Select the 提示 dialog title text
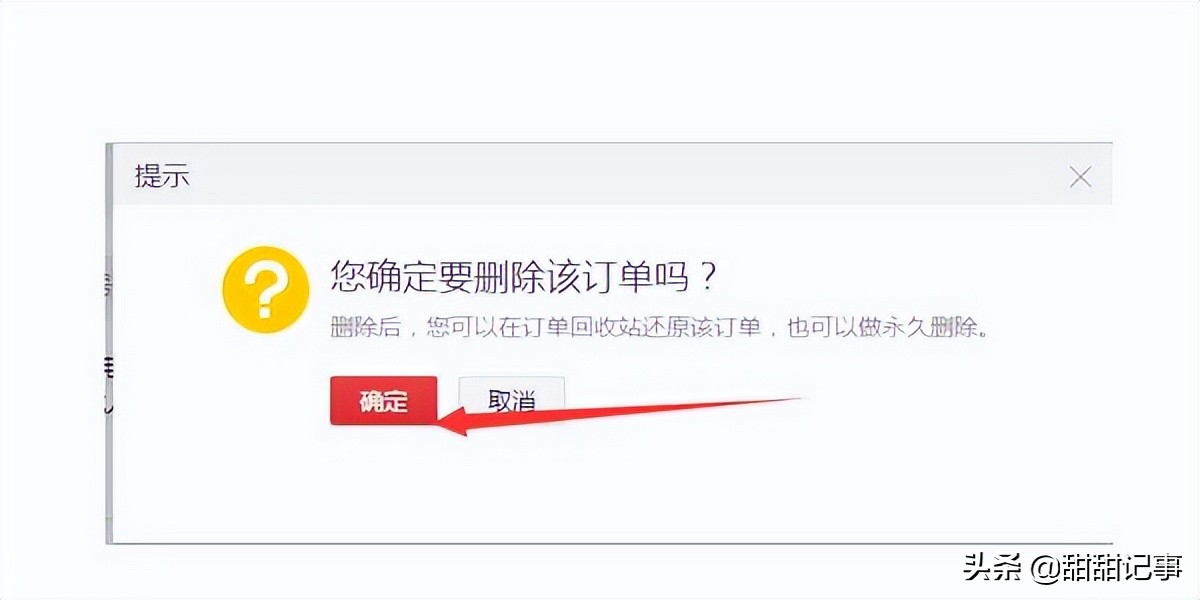This screenshot has height=600, width=1200. point(162,177)
